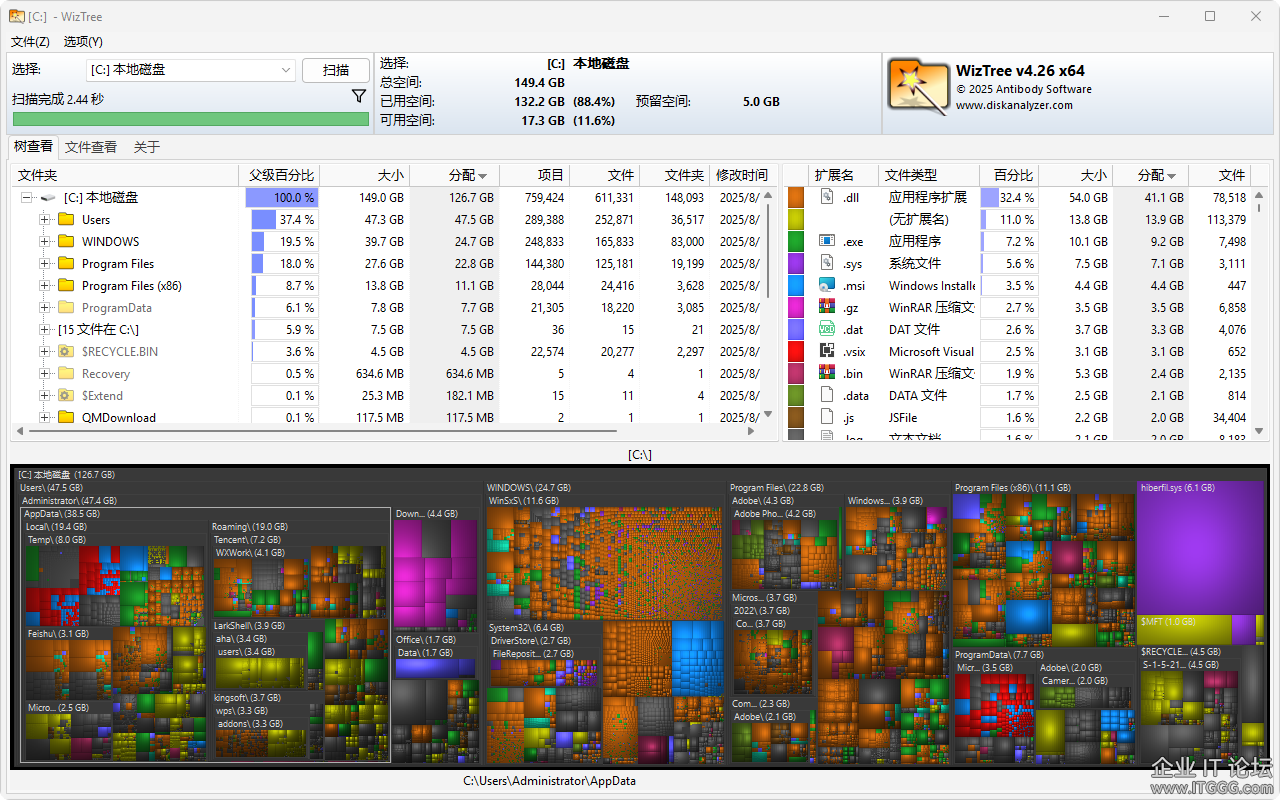Click the $RECYCLE.BIN gear folder icon
The height and width of the screenshot is (800, 1280).
click(x=67, y=351)
